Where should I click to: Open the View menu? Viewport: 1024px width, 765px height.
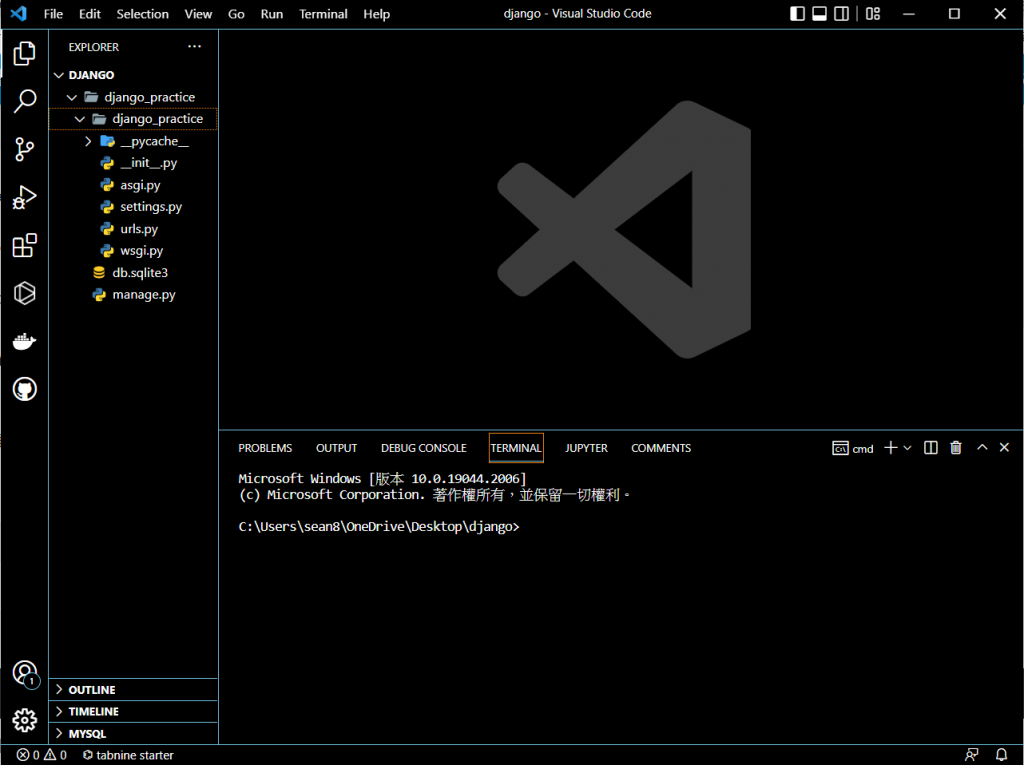tap(198, 14)
